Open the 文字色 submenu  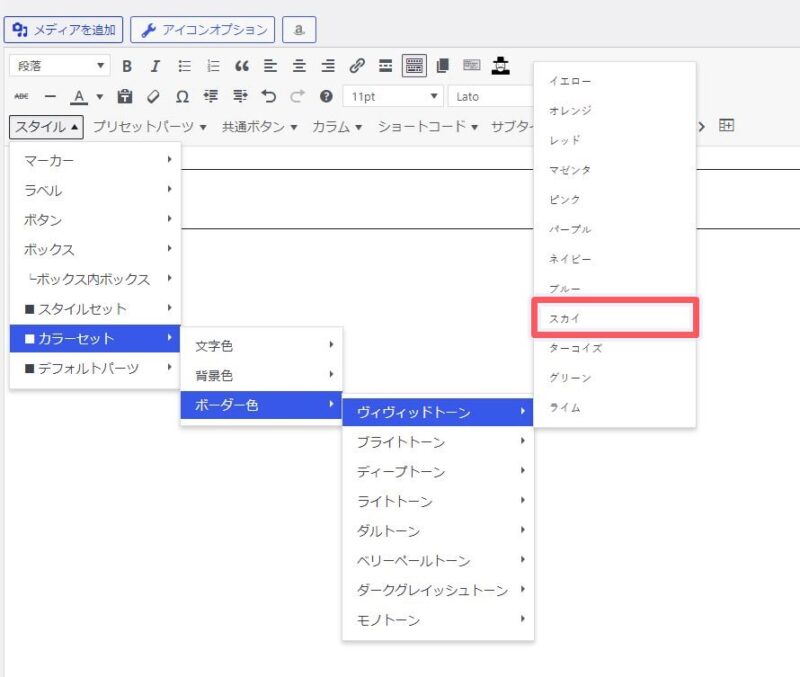tap(261, 346)
